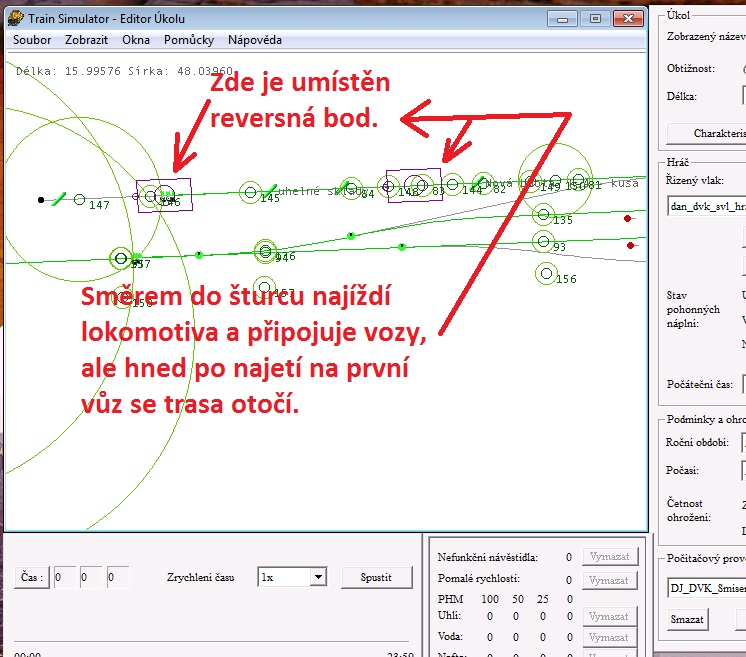Click the third Čas seconds input field

click(x=118, y=578)
